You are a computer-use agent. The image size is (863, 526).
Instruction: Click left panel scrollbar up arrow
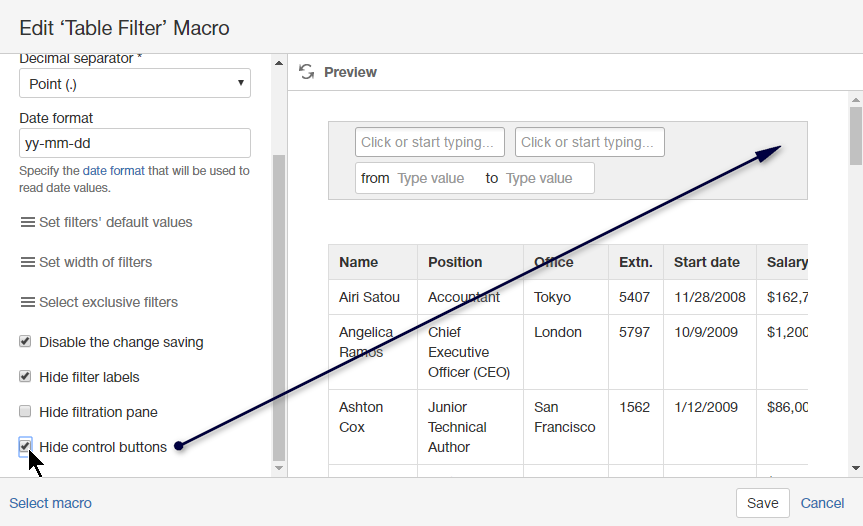click(x=279, y=62)
